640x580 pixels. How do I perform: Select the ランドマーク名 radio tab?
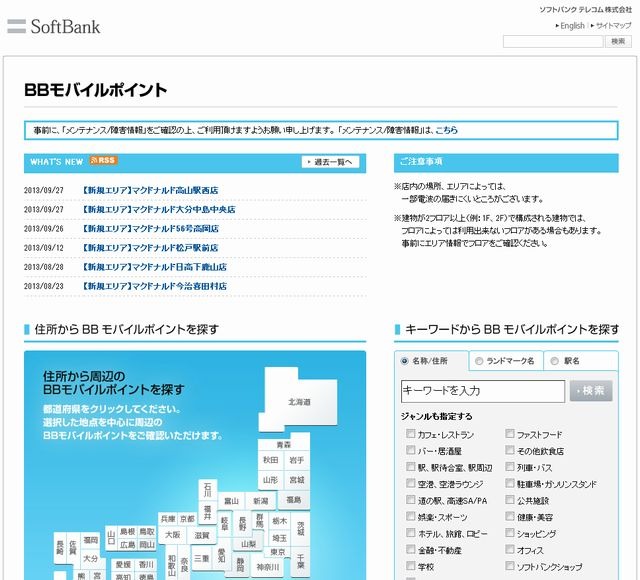479,361
